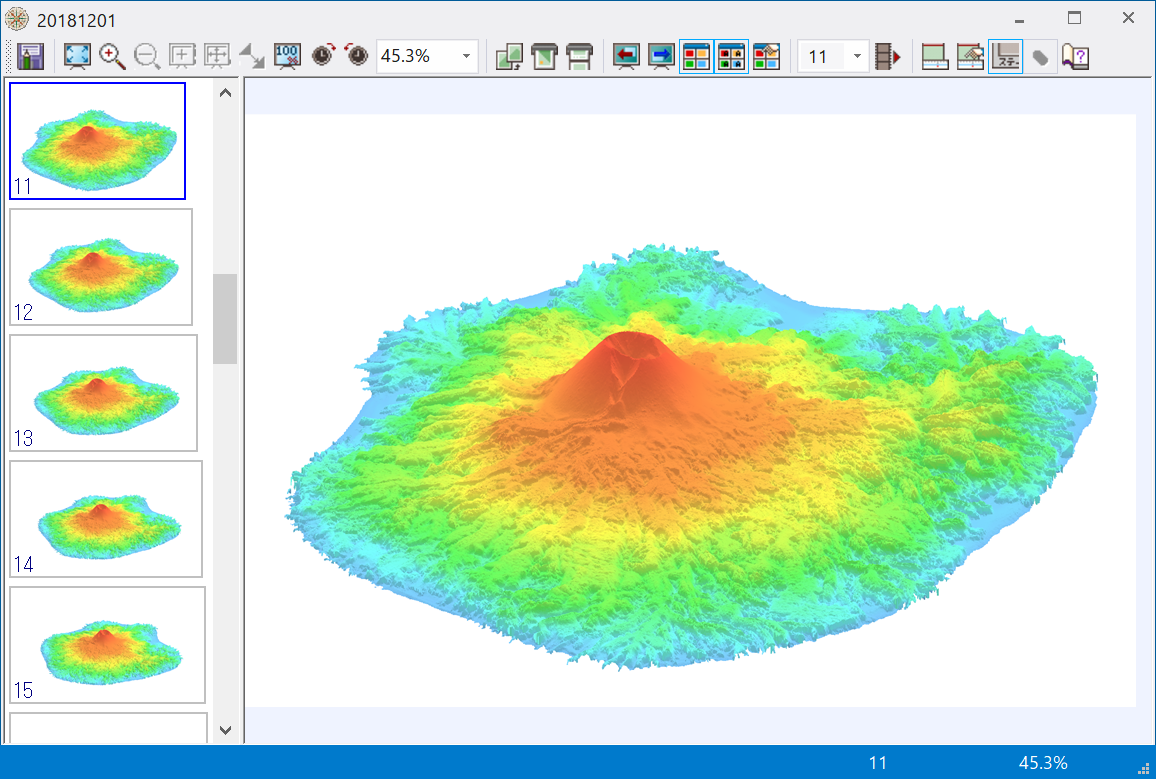The image size is (1156, 779).
Task: Click the status bar resize grip
Action: [x=1144, y=768]
